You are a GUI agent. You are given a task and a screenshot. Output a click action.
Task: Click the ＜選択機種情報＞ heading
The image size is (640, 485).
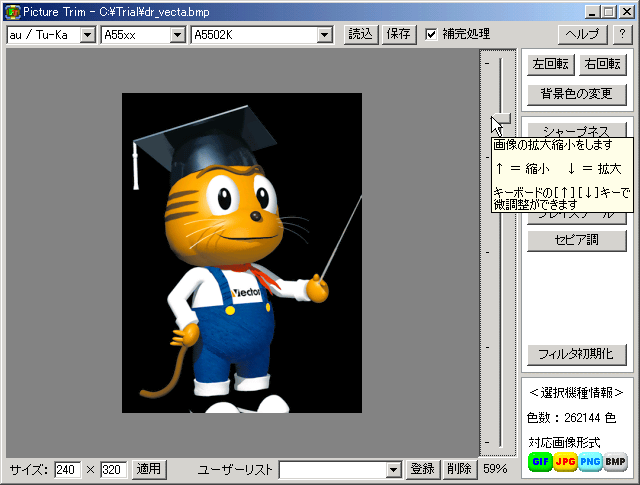pyautogui.click(x=576, y=393)
